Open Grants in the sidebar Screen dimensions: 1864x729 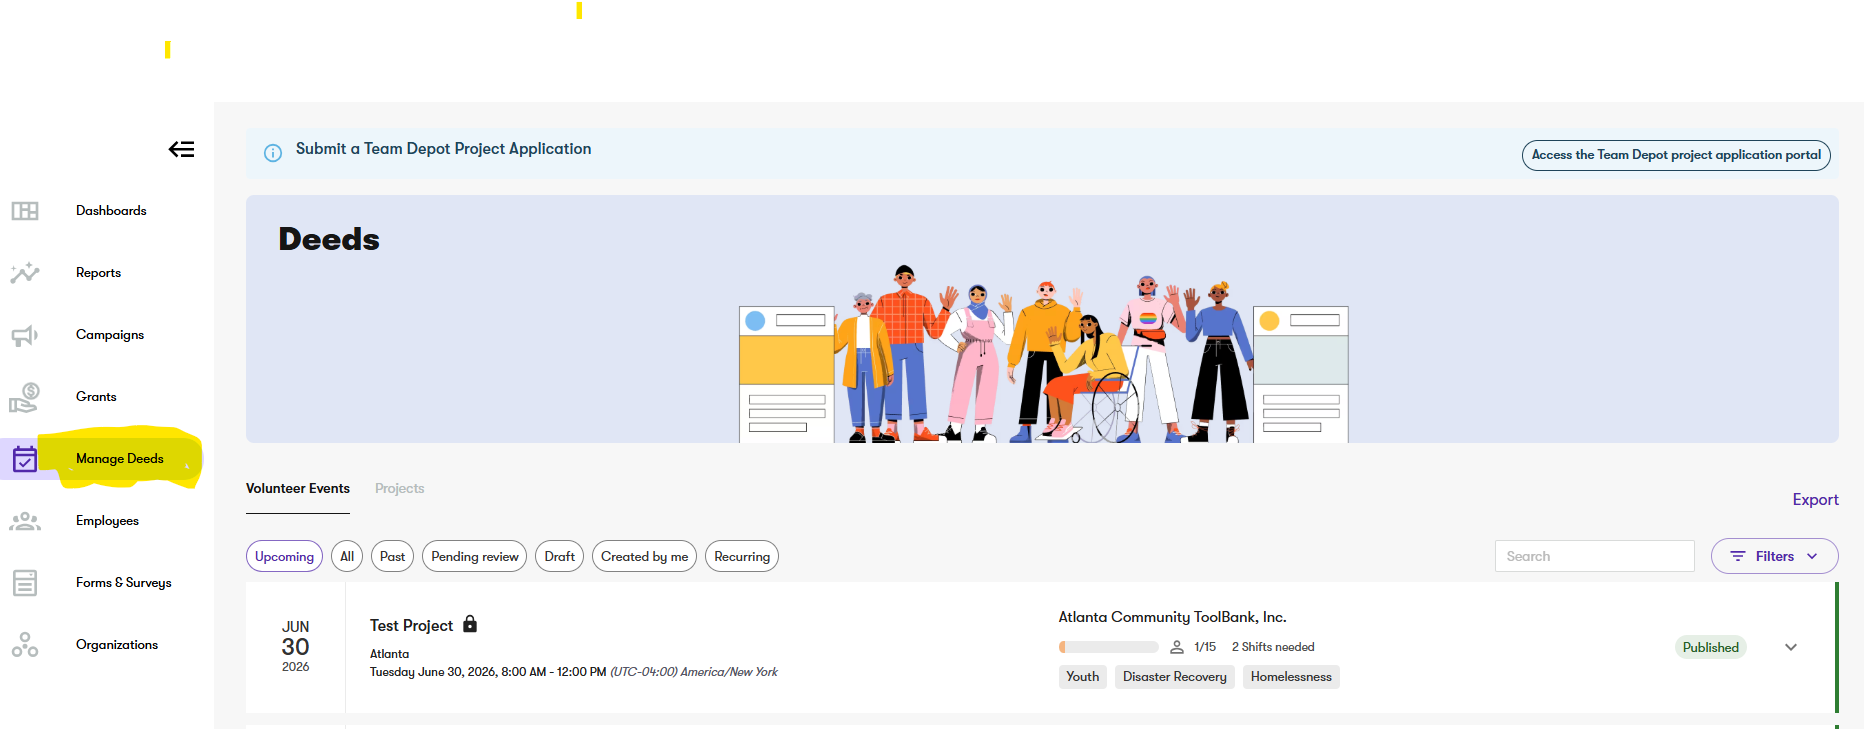[96, 397]
